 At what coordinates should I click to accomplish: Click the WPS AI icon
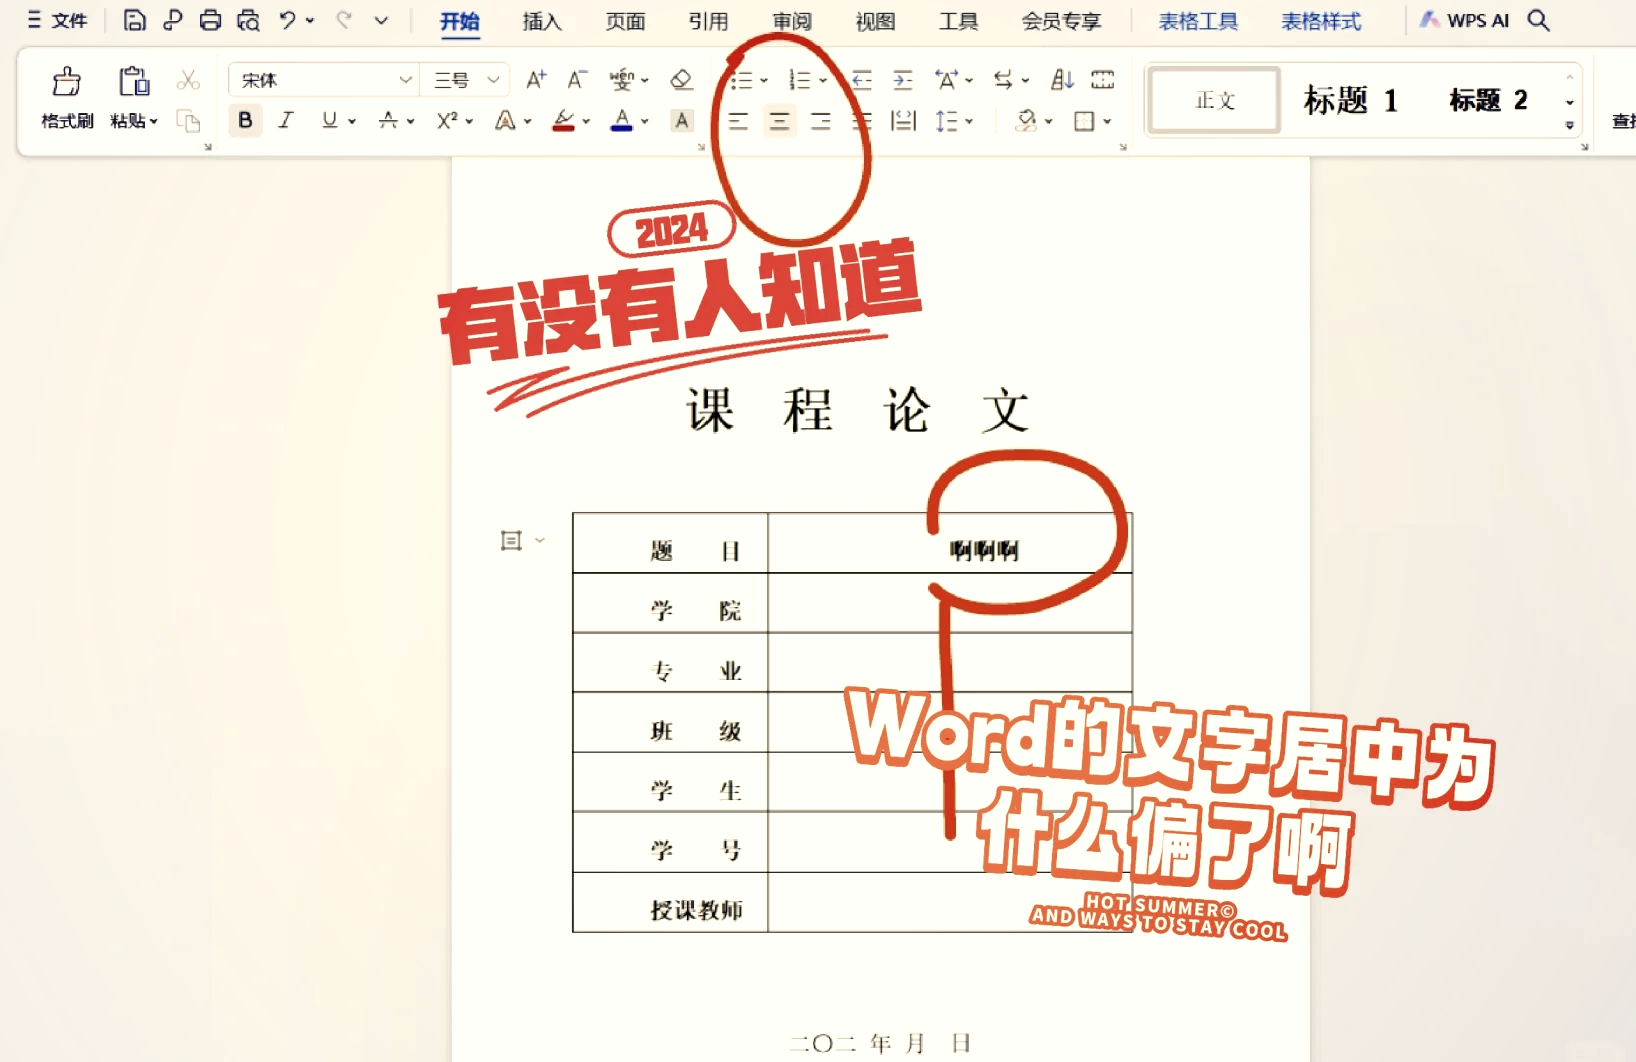(1465, 20)
